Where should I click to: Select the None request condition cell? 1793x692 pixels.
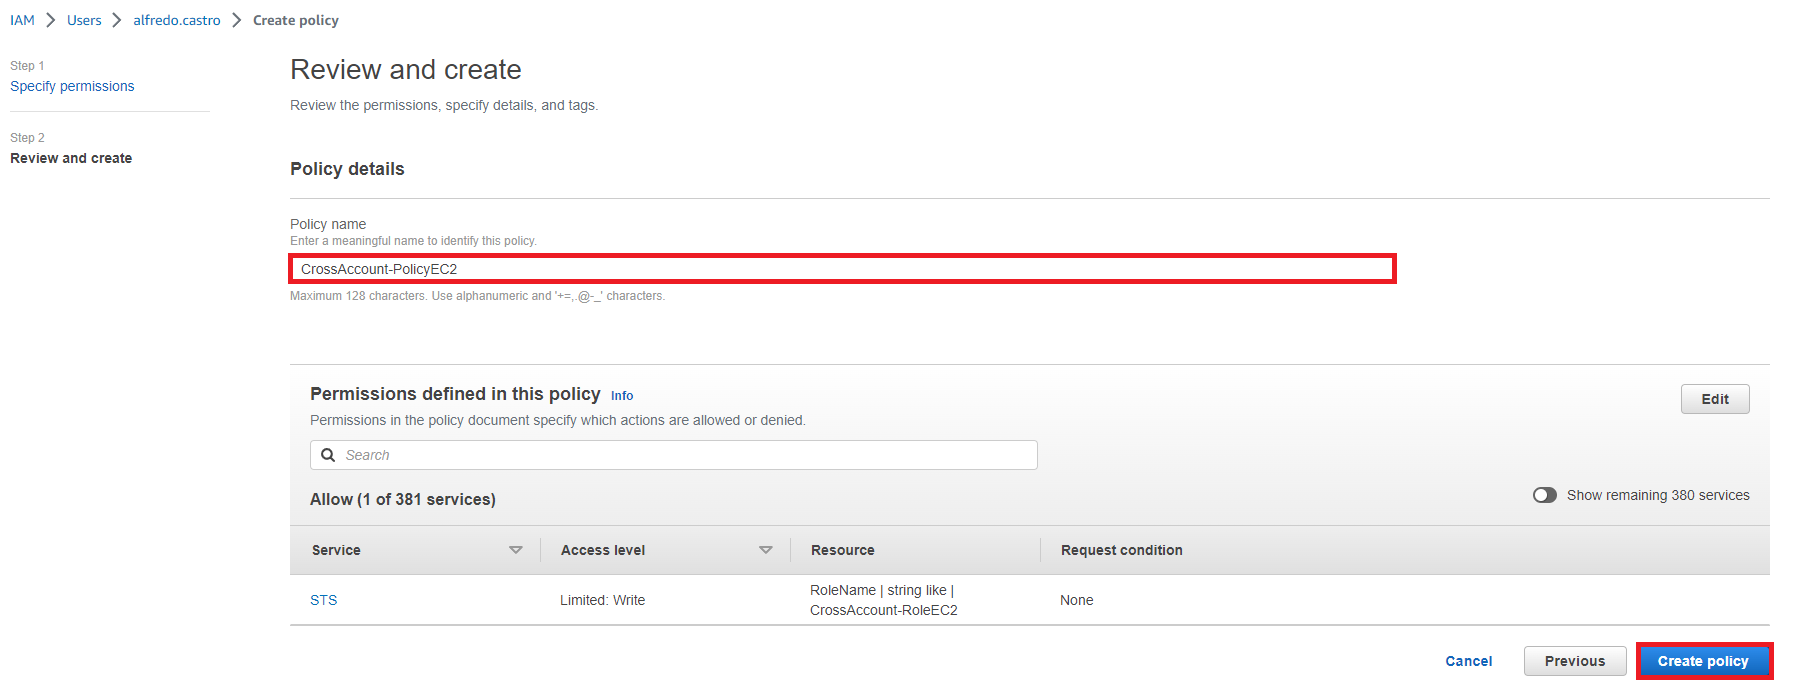(x=1077, y=600)
